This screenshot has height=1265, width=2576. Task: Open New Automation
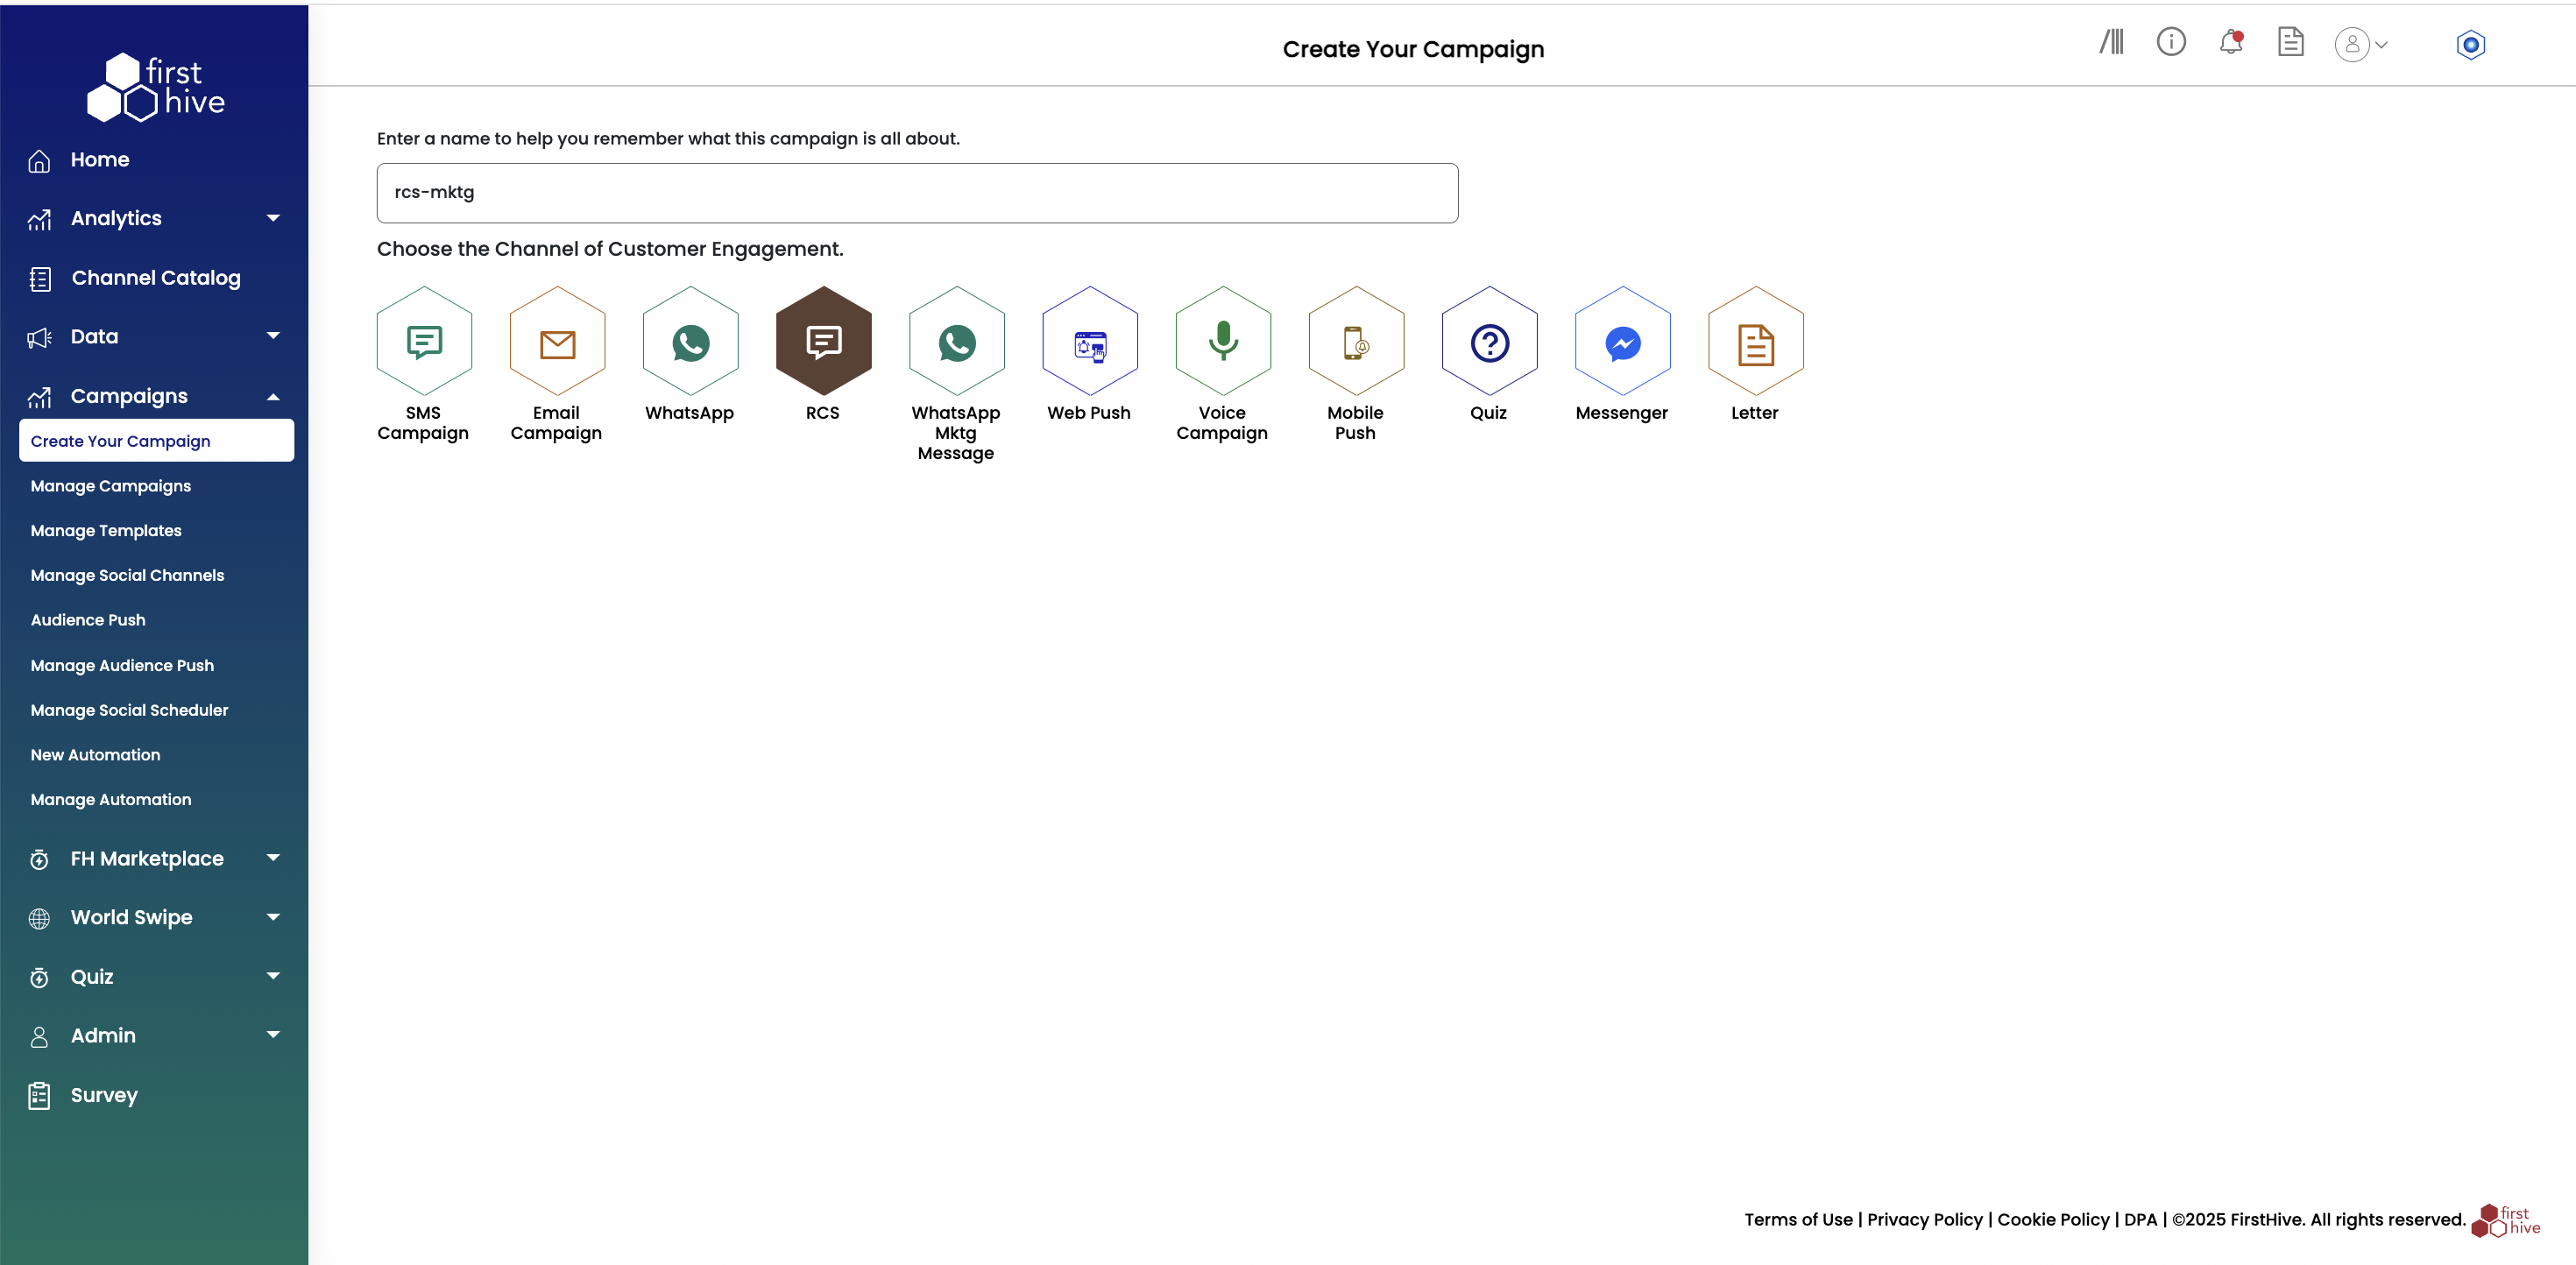(95, 755)
